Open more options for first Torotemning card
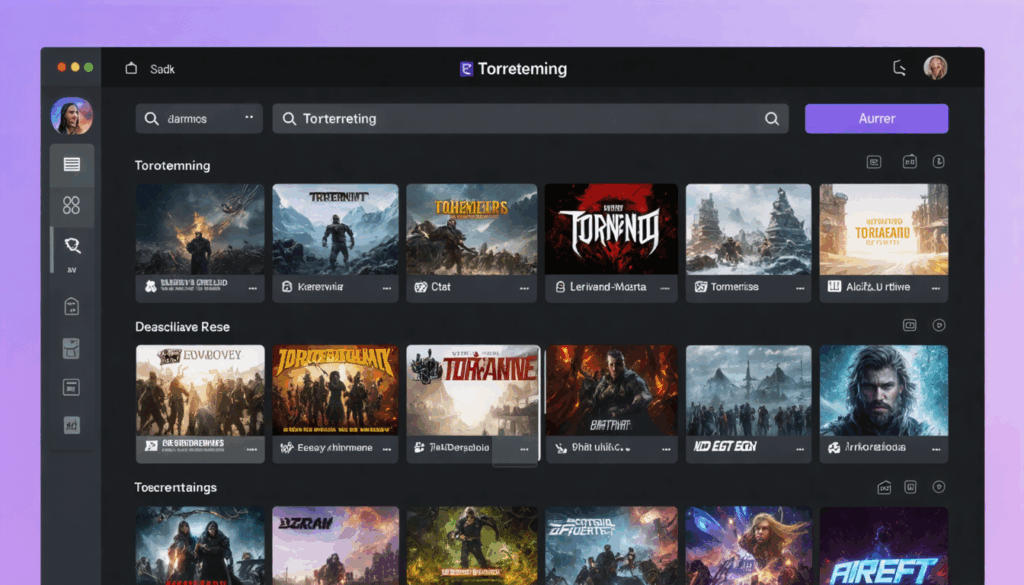 click(252, 288)
